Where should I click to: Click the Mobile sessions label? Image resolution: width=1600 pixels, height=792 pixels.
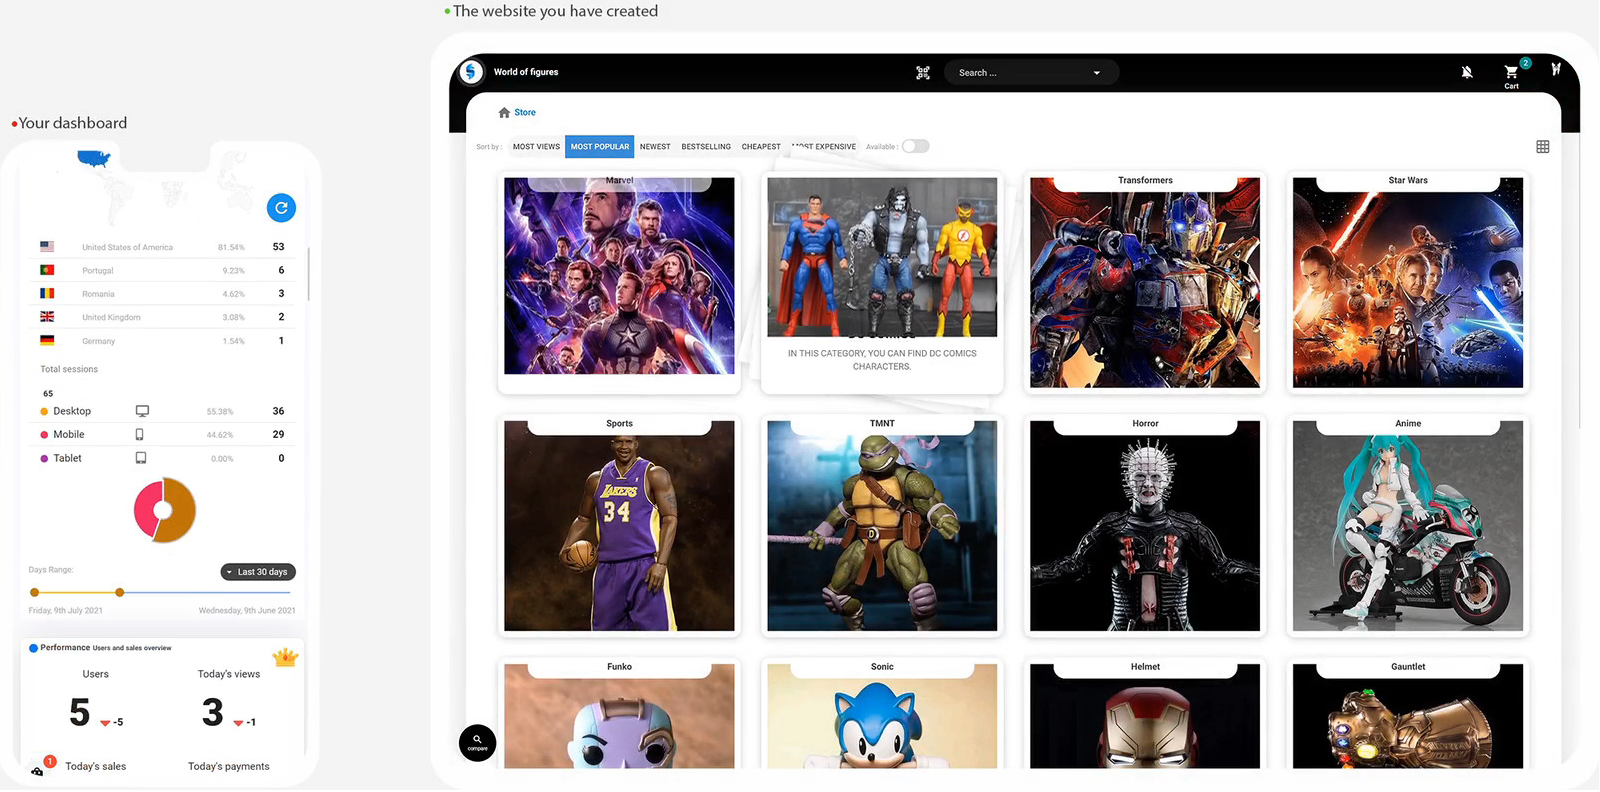pyautogui.click(x=69, y=435)
